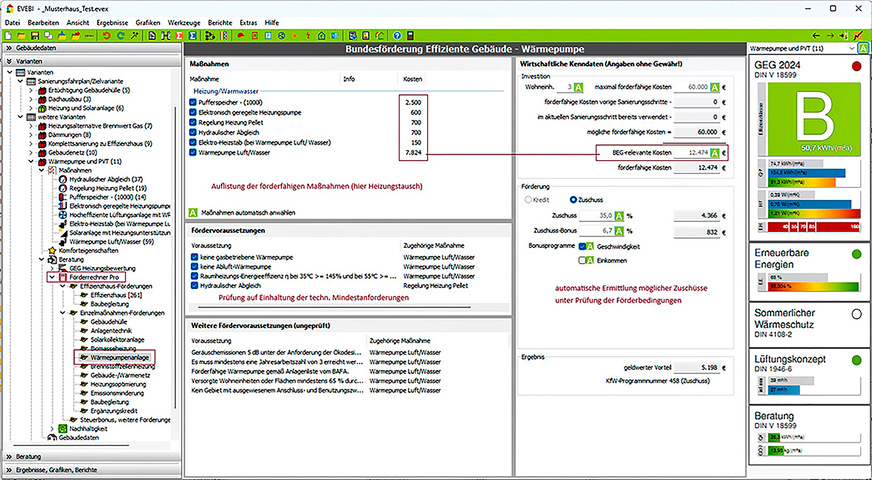Click the copy windows toolbar icon
The image size is (872, 480).
coord(48,36)
